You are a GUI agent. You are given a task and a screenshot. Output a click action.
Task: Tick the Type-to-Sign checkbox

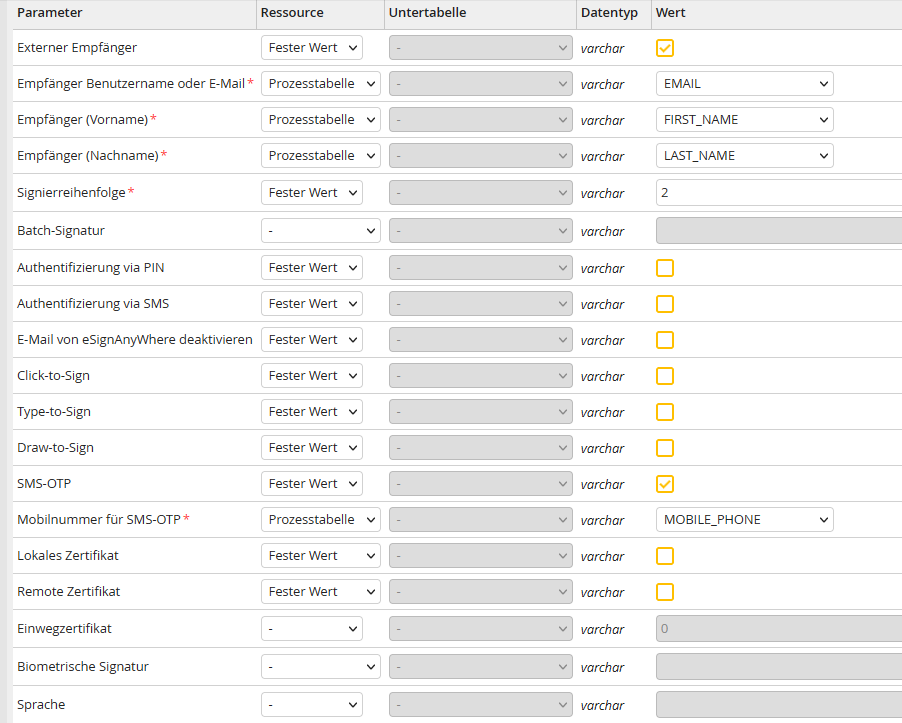pyautogui.click(x=665, y=412)
